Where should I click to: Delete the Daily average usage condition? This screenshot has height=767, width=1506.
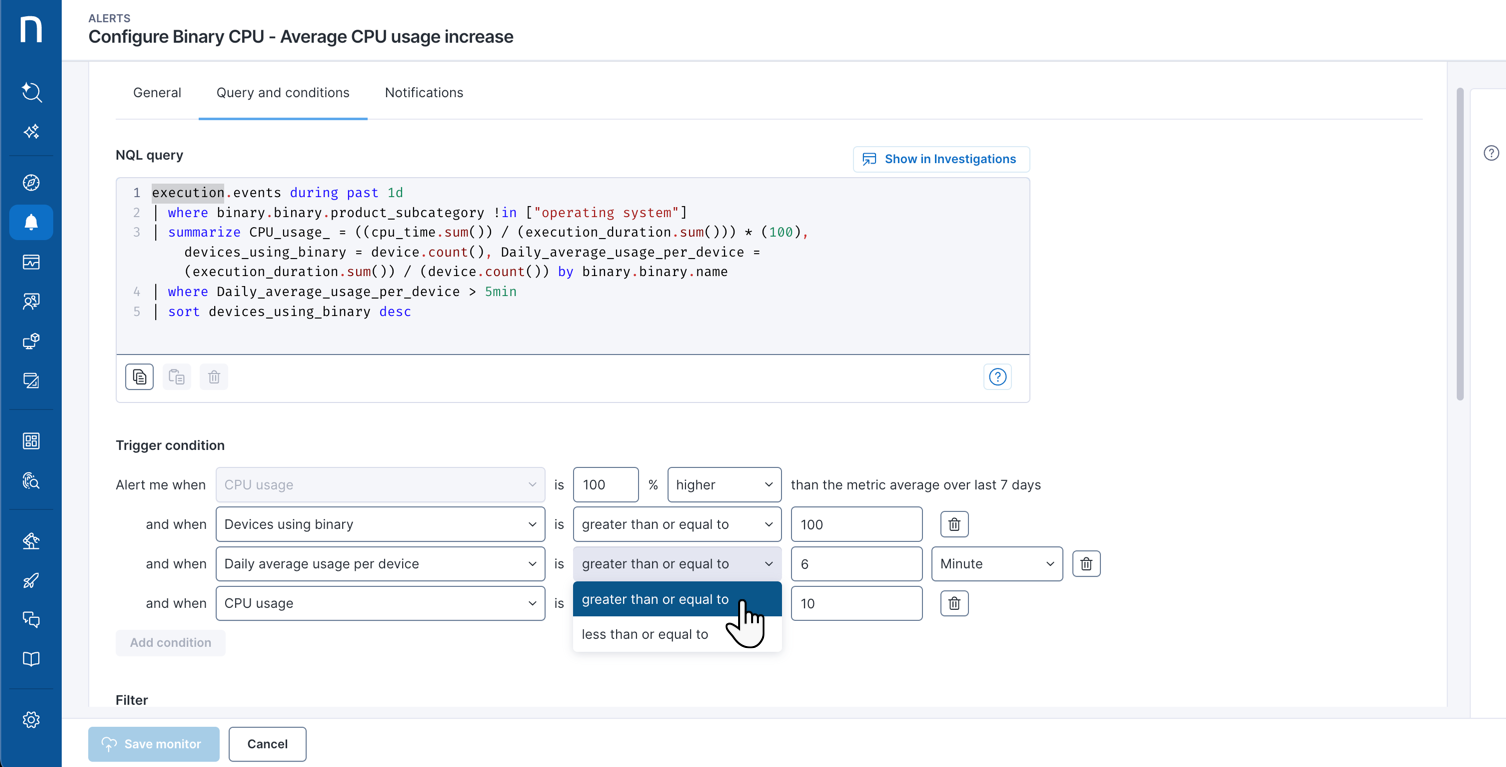(1086, 564)
